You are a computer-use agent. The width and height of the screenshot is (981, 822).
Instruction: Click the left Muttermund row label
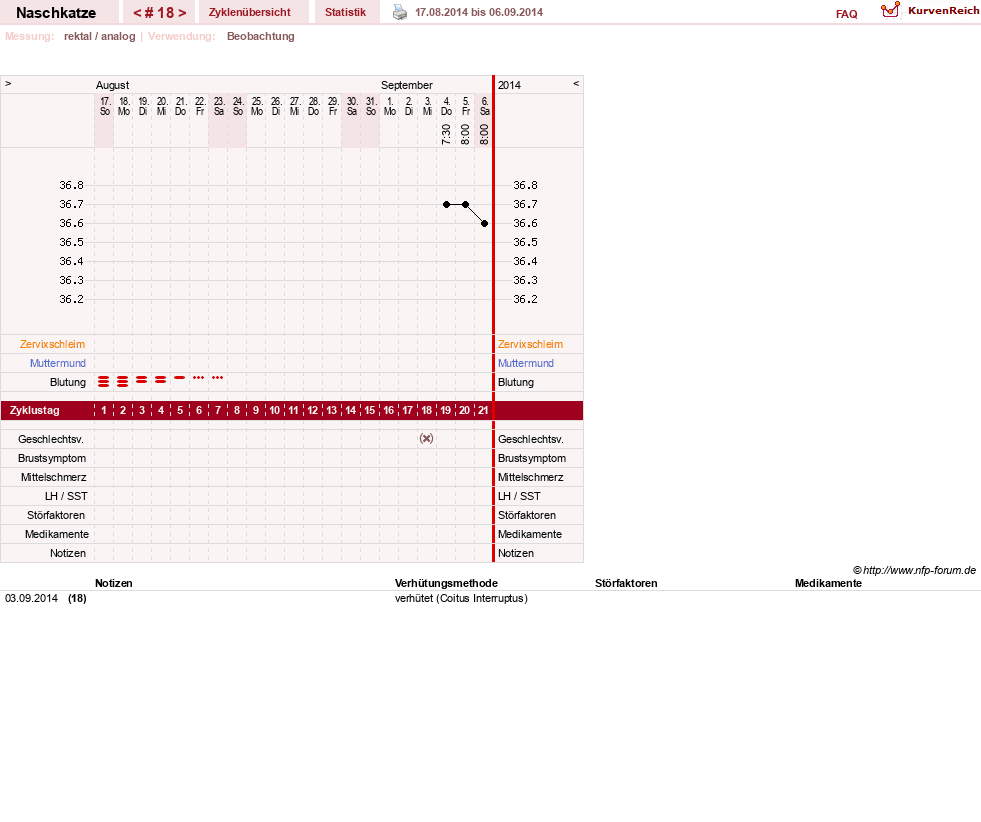pyautogui.click(x=58, y=363)
